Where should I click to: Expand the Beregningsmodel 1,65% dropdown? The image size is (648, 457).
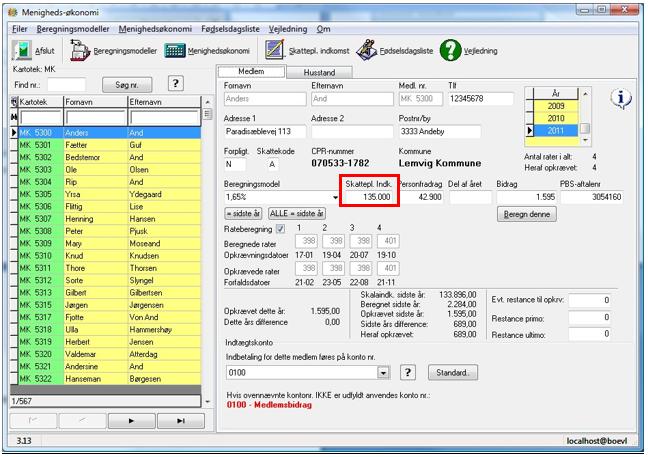tap(335, 198)
